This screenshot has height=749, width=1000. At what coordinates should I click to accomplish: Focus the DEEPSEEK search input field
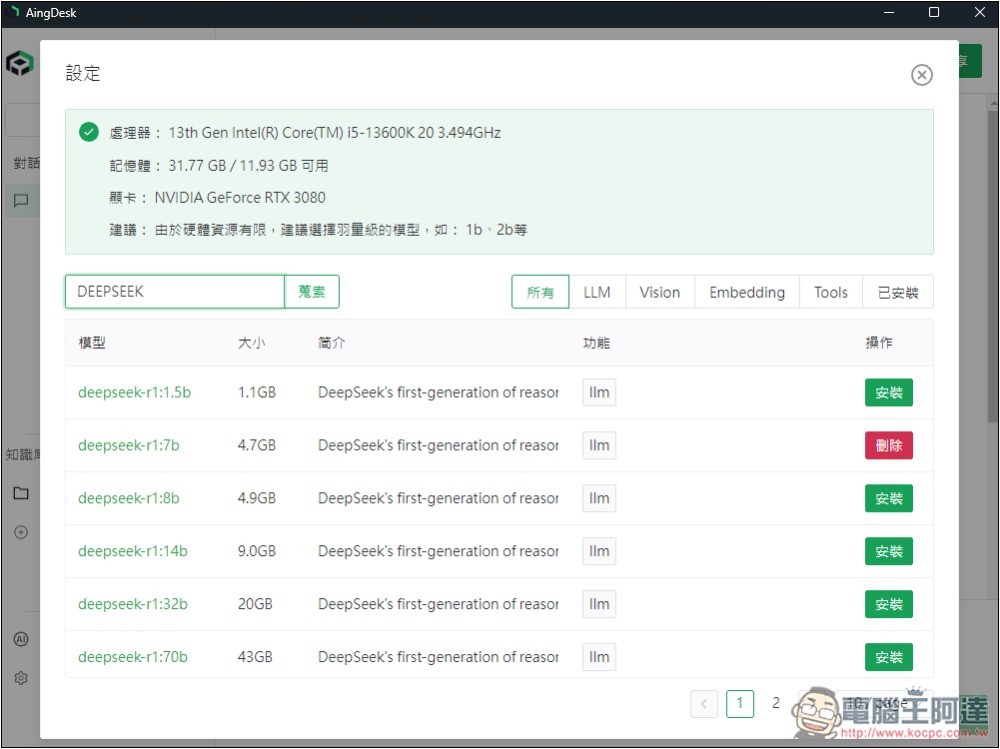pyautogui.click(x=175, y=292)
